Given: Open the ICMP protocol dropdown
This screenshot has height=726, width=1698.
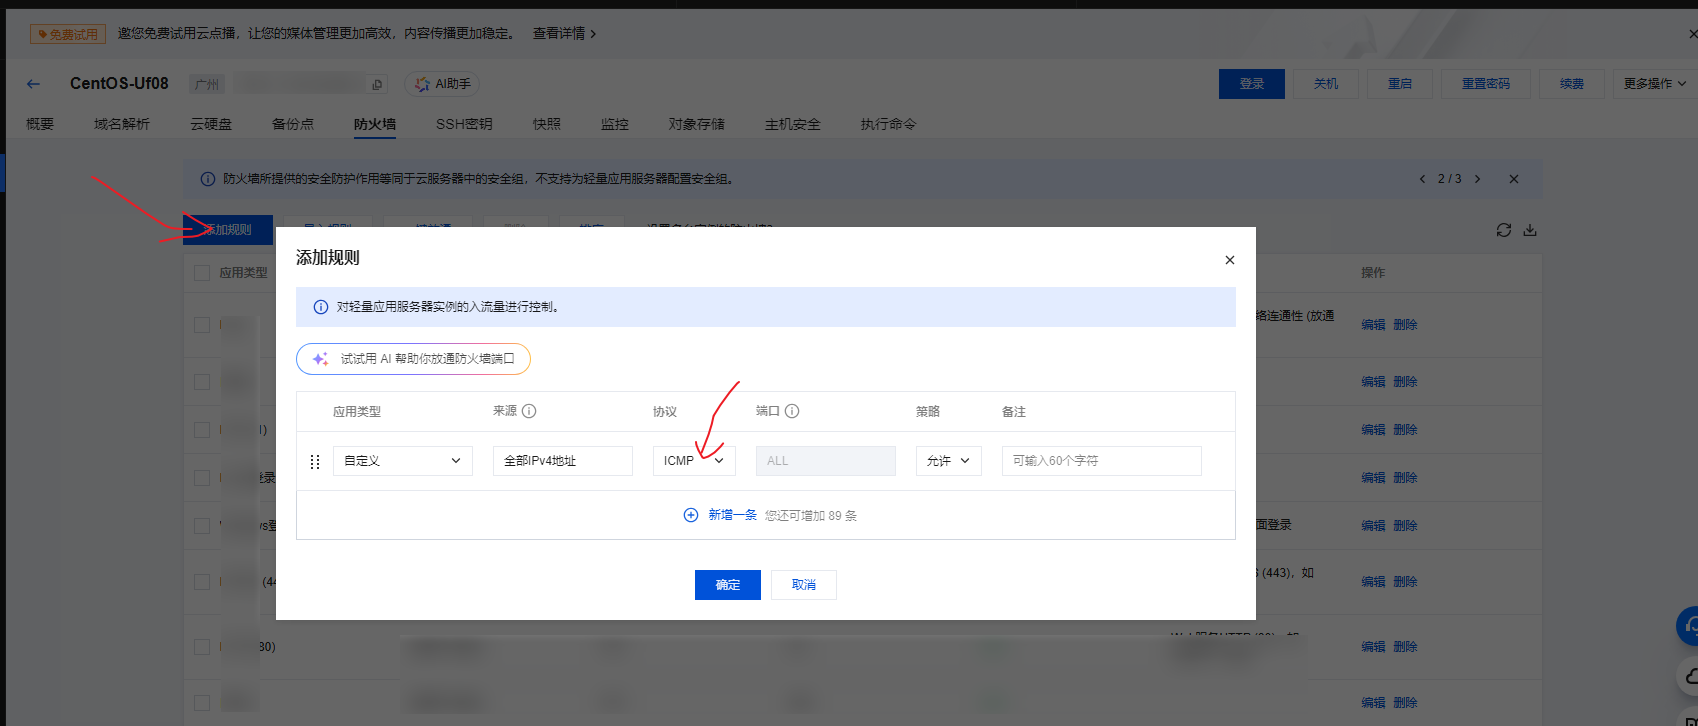Looking at the screenshot, I should pyautogui.click(x=694, y=461).
